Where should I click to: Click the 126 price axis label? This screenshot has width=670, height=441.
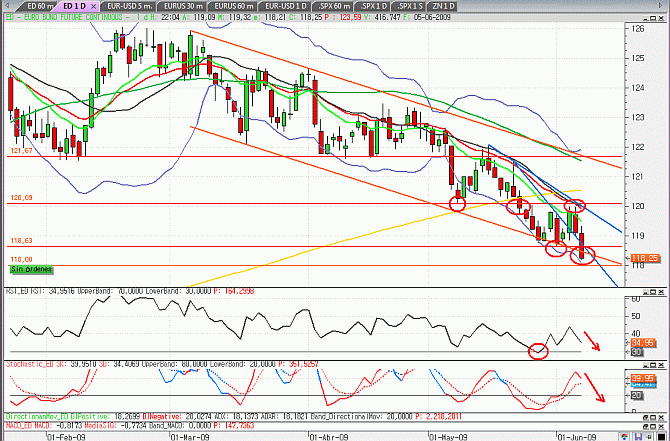(x=637, y=29)
